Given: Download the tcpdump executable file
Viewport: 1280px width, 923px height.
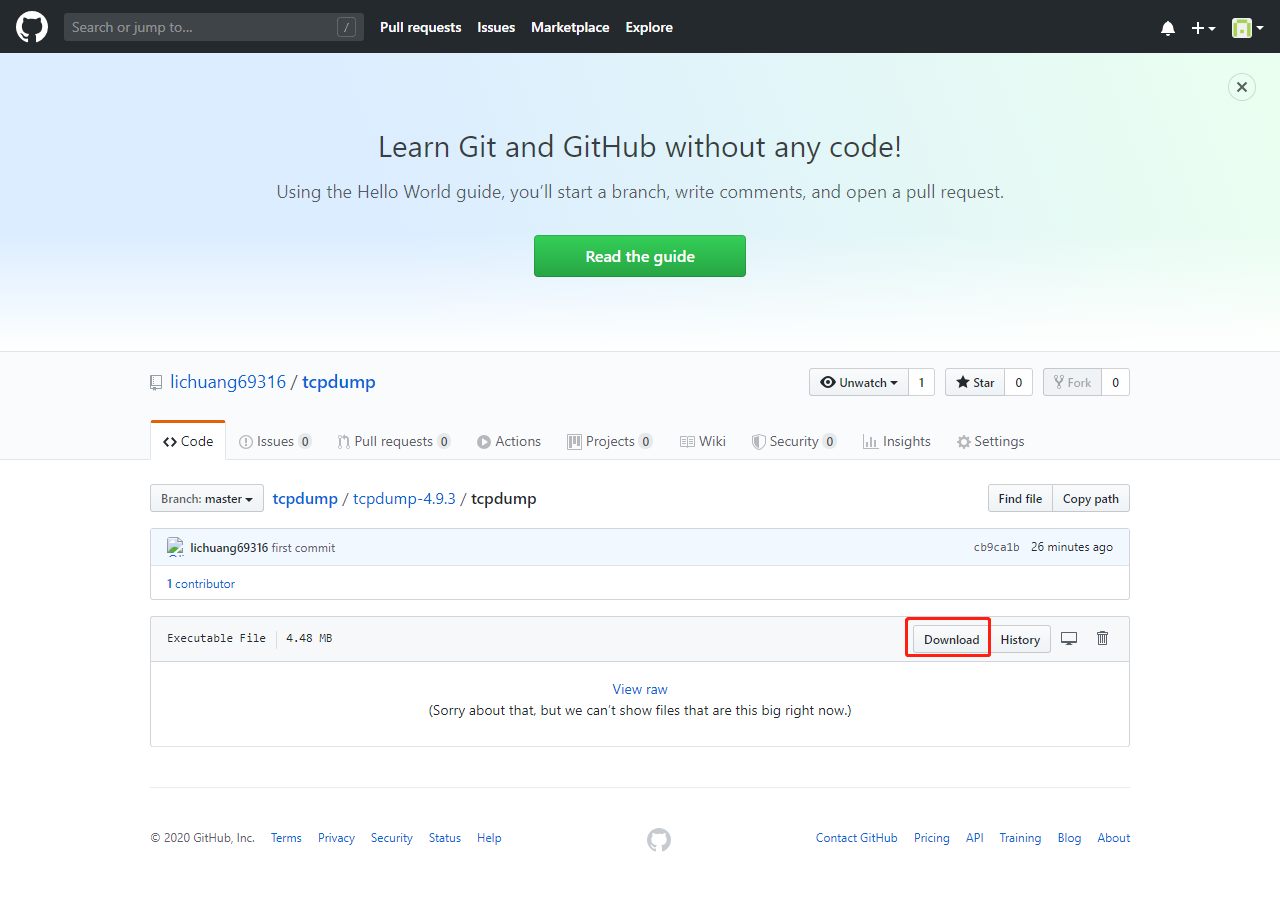Looking at the screenshot, I should pyautogui.click(x=952, y=639).
